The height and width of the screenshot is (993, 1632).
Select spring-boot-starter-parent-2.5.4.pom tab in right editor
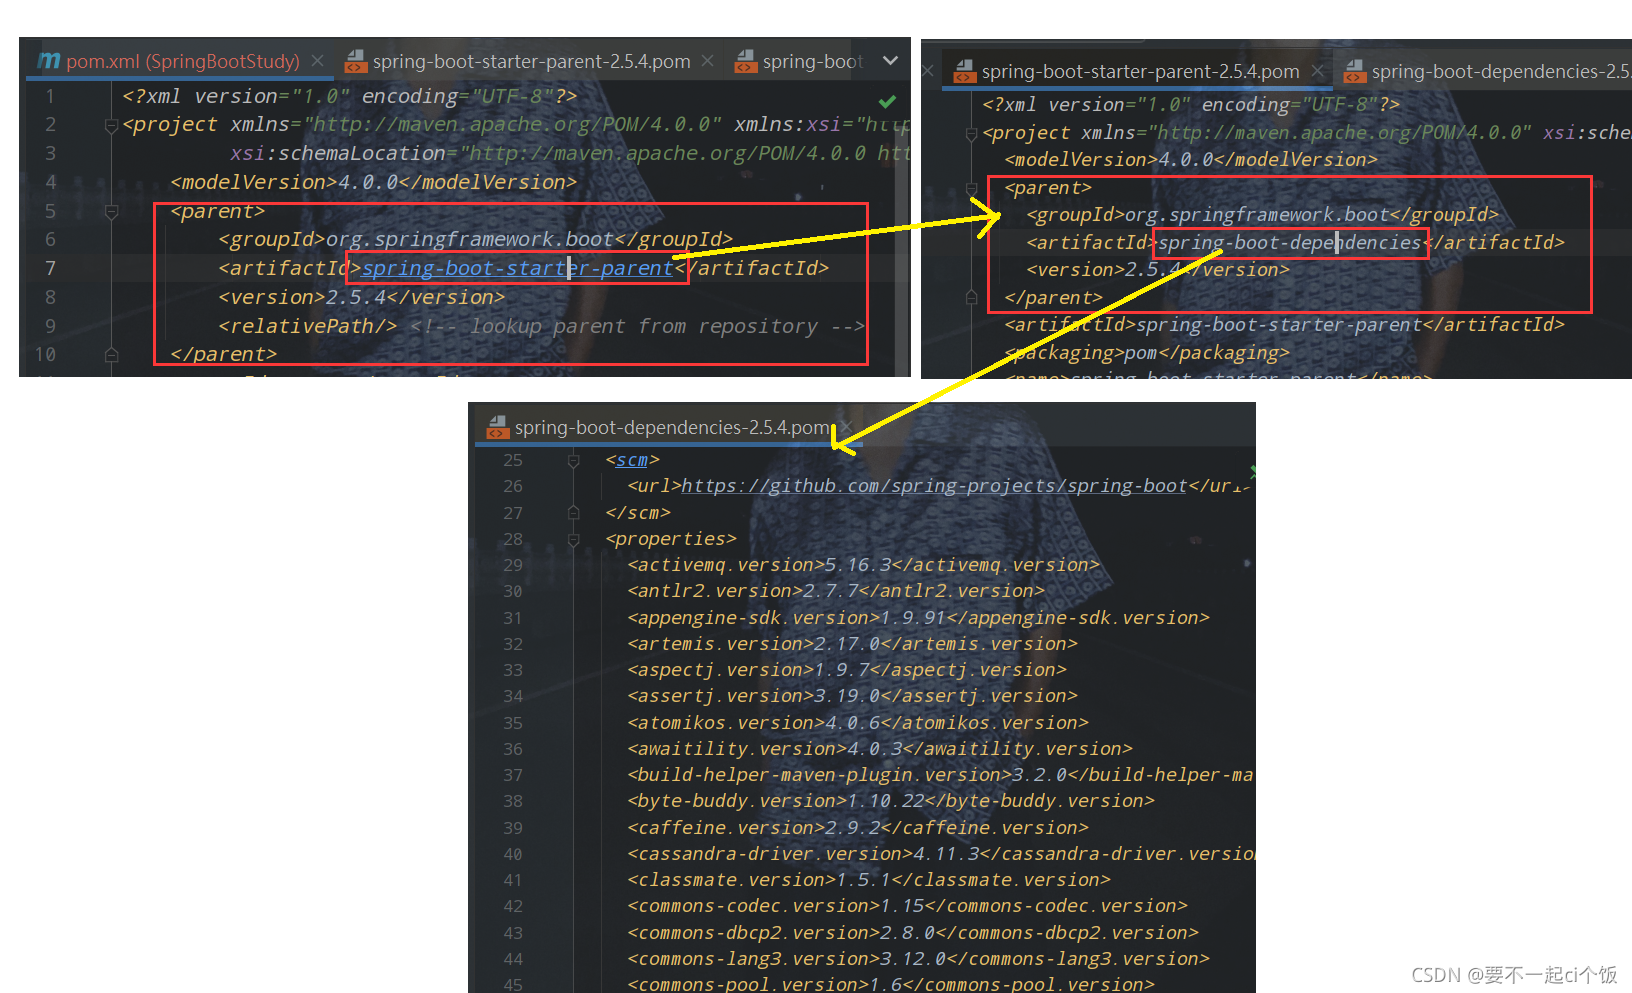1140,71
